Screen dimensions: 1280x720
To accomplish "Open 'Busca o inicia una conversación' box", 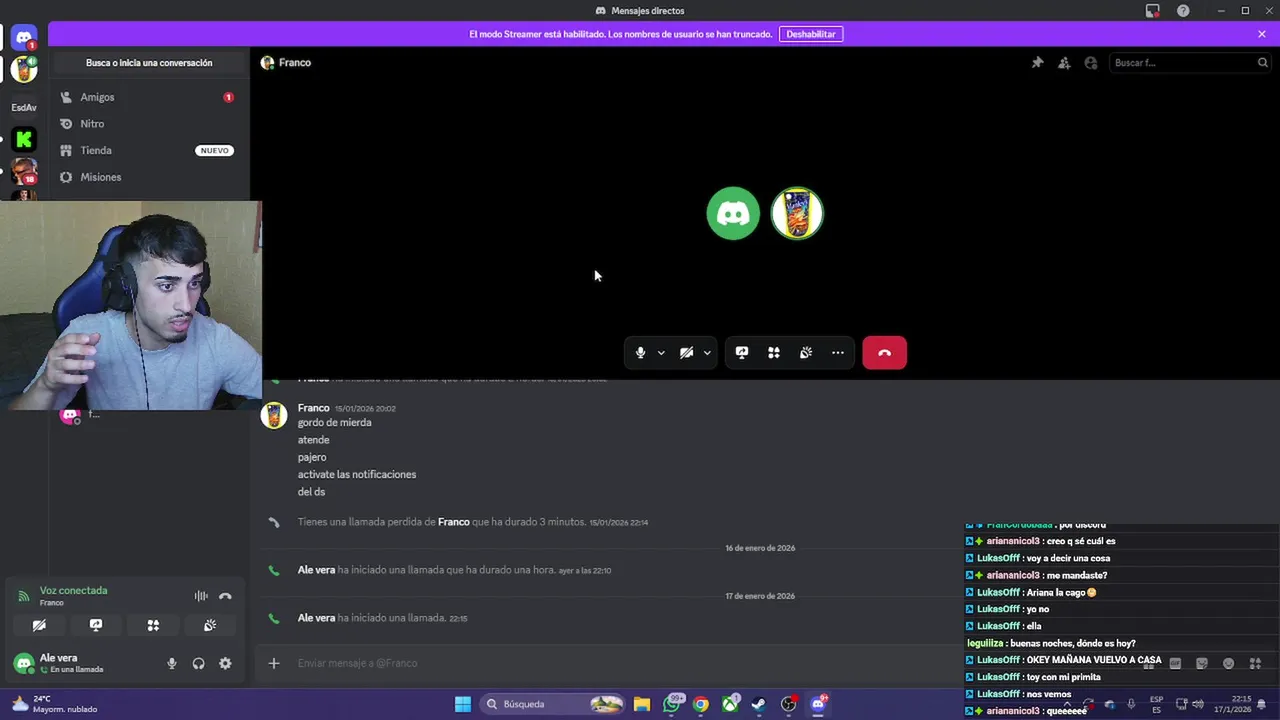I will 149,63.
